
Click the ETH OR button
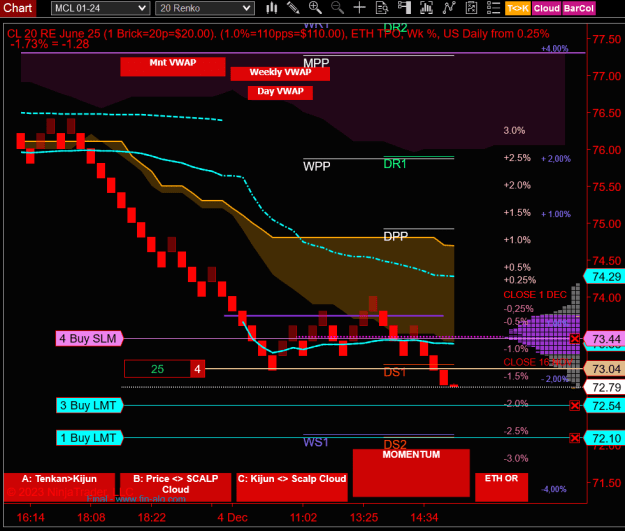coord(501,487)
